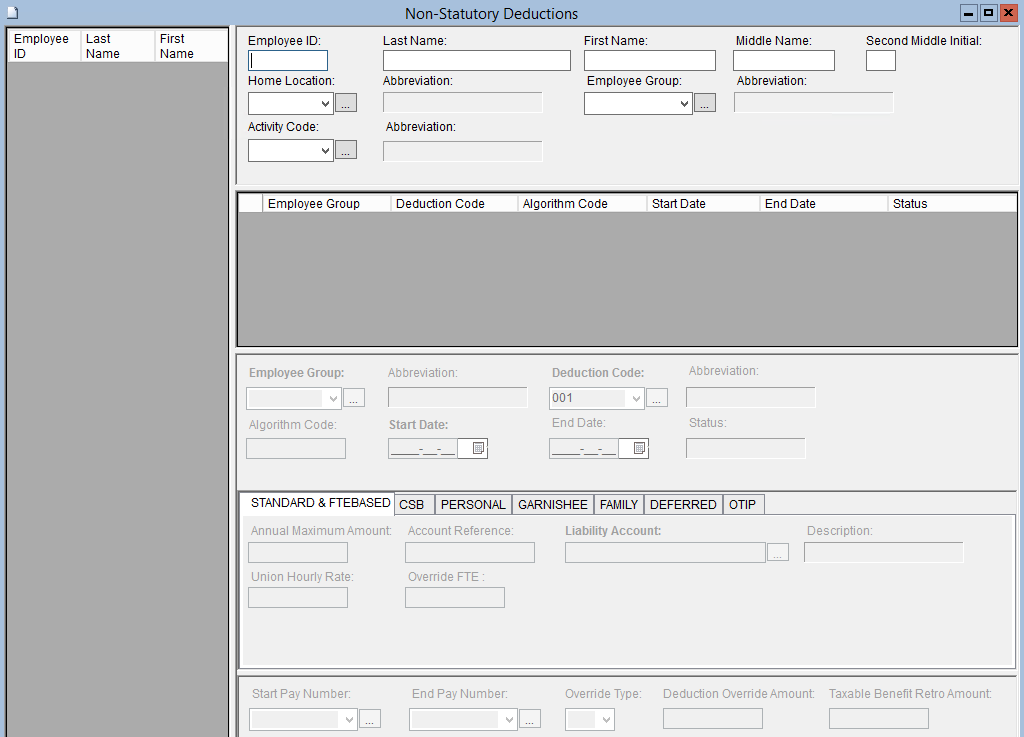Switch to the GARNISHEE tab
The image size is (1024, 737).
[x=552, y=505]
